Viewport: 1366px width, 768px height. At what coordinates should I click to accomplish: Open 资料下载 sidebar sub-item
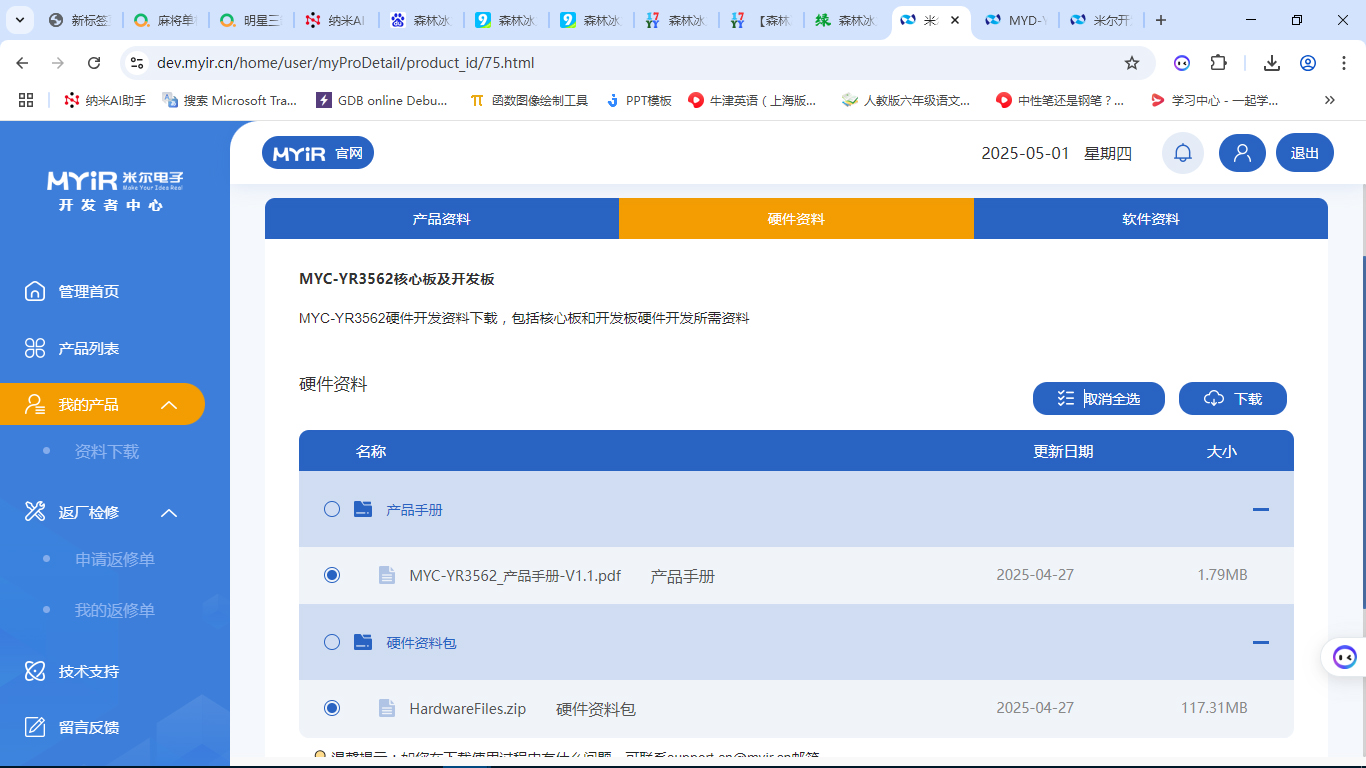pos(107,452)
